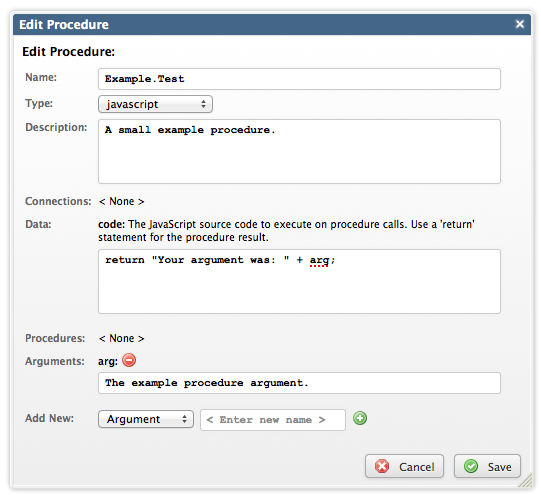Click the bold Edit Procedure: heading
Viewport: 541px width, 495px height.
pyautogui.click(x=68, y=52)
